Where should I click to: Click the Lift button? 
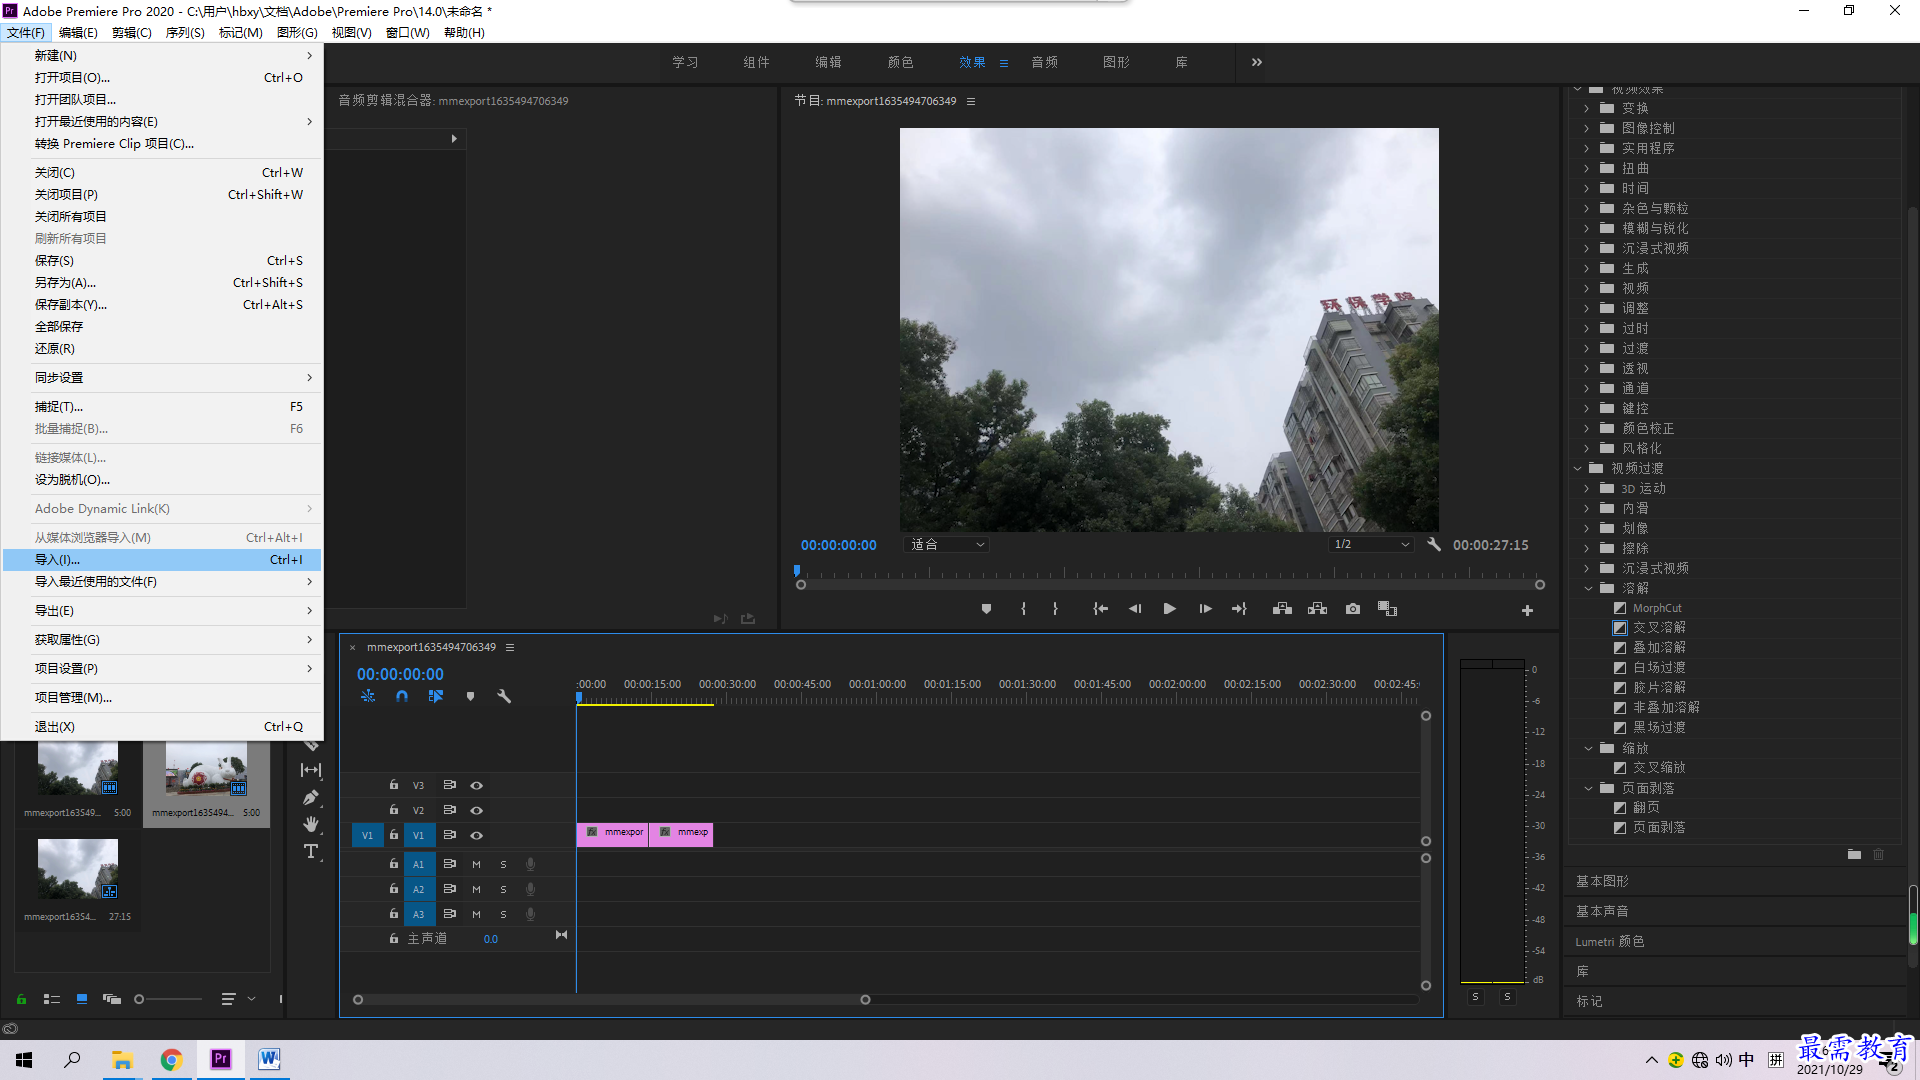(1282, 609)
